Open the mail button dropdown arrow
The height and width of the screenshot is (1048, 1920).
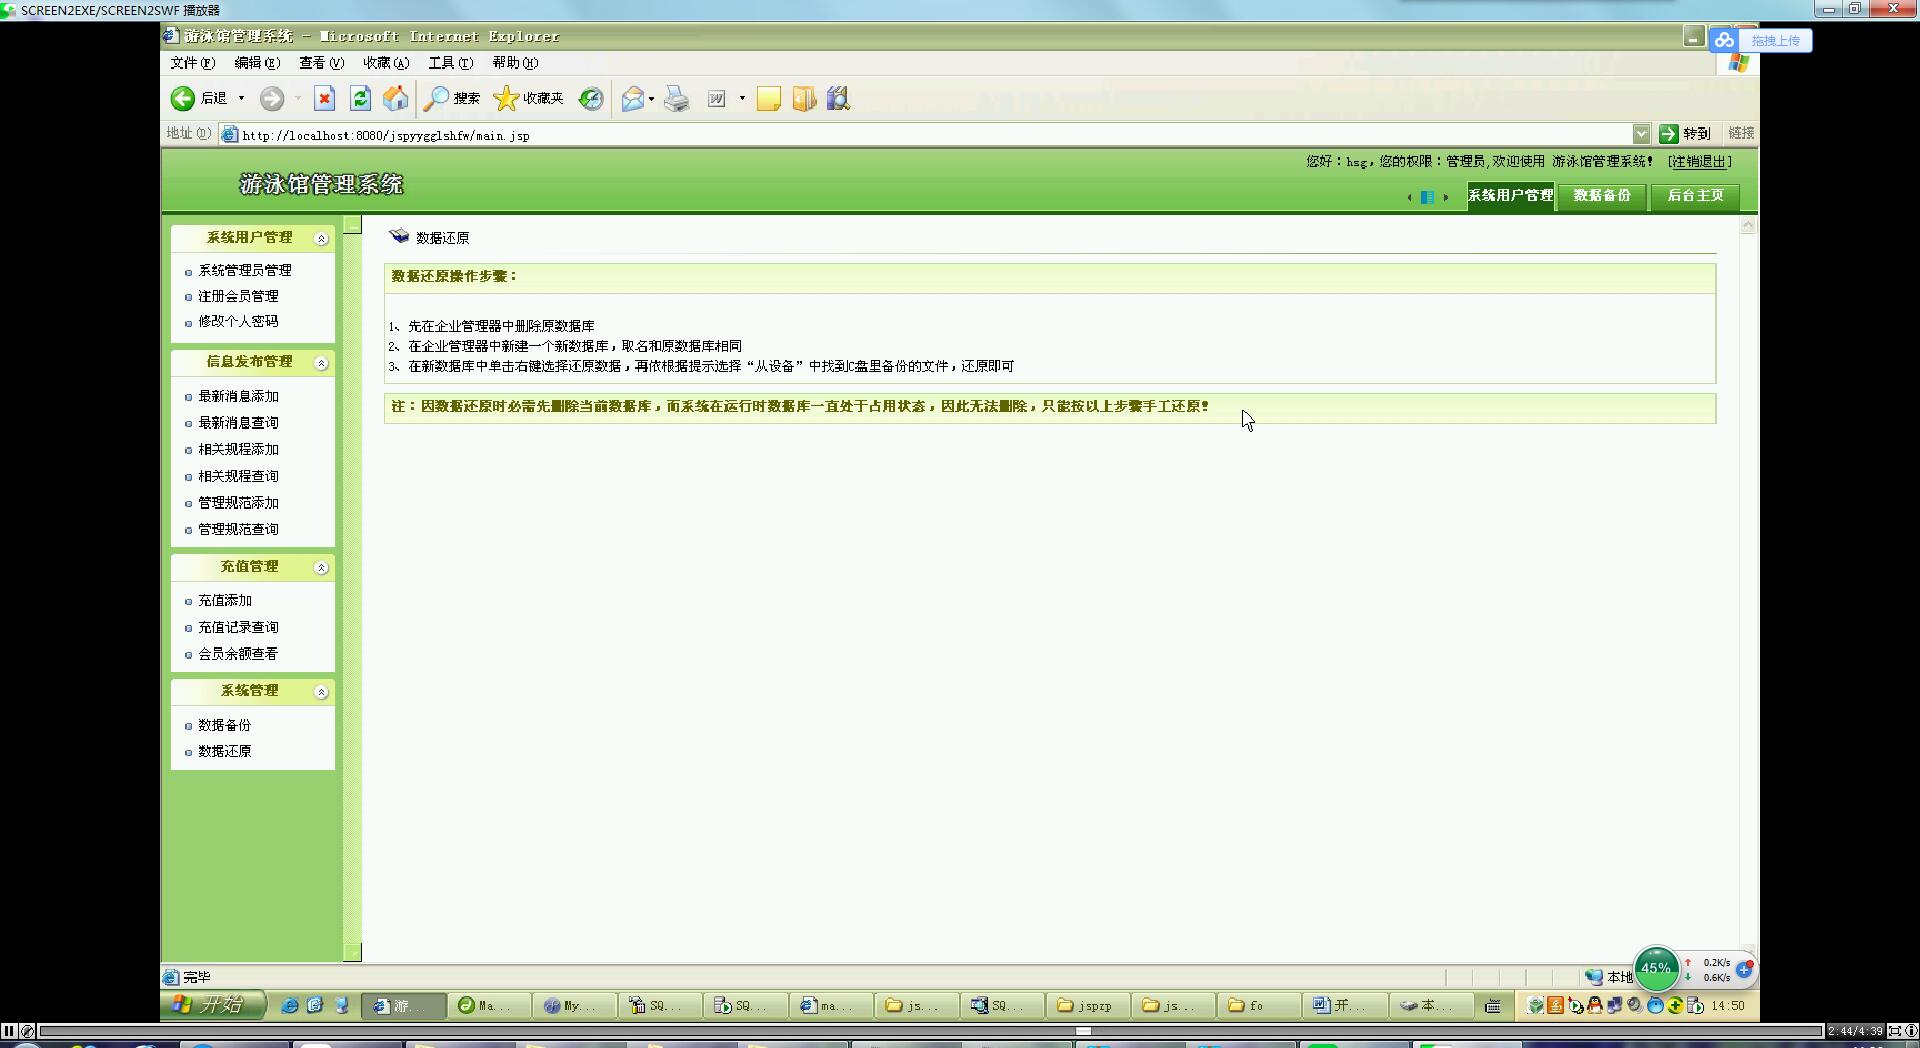pos(651,98)
